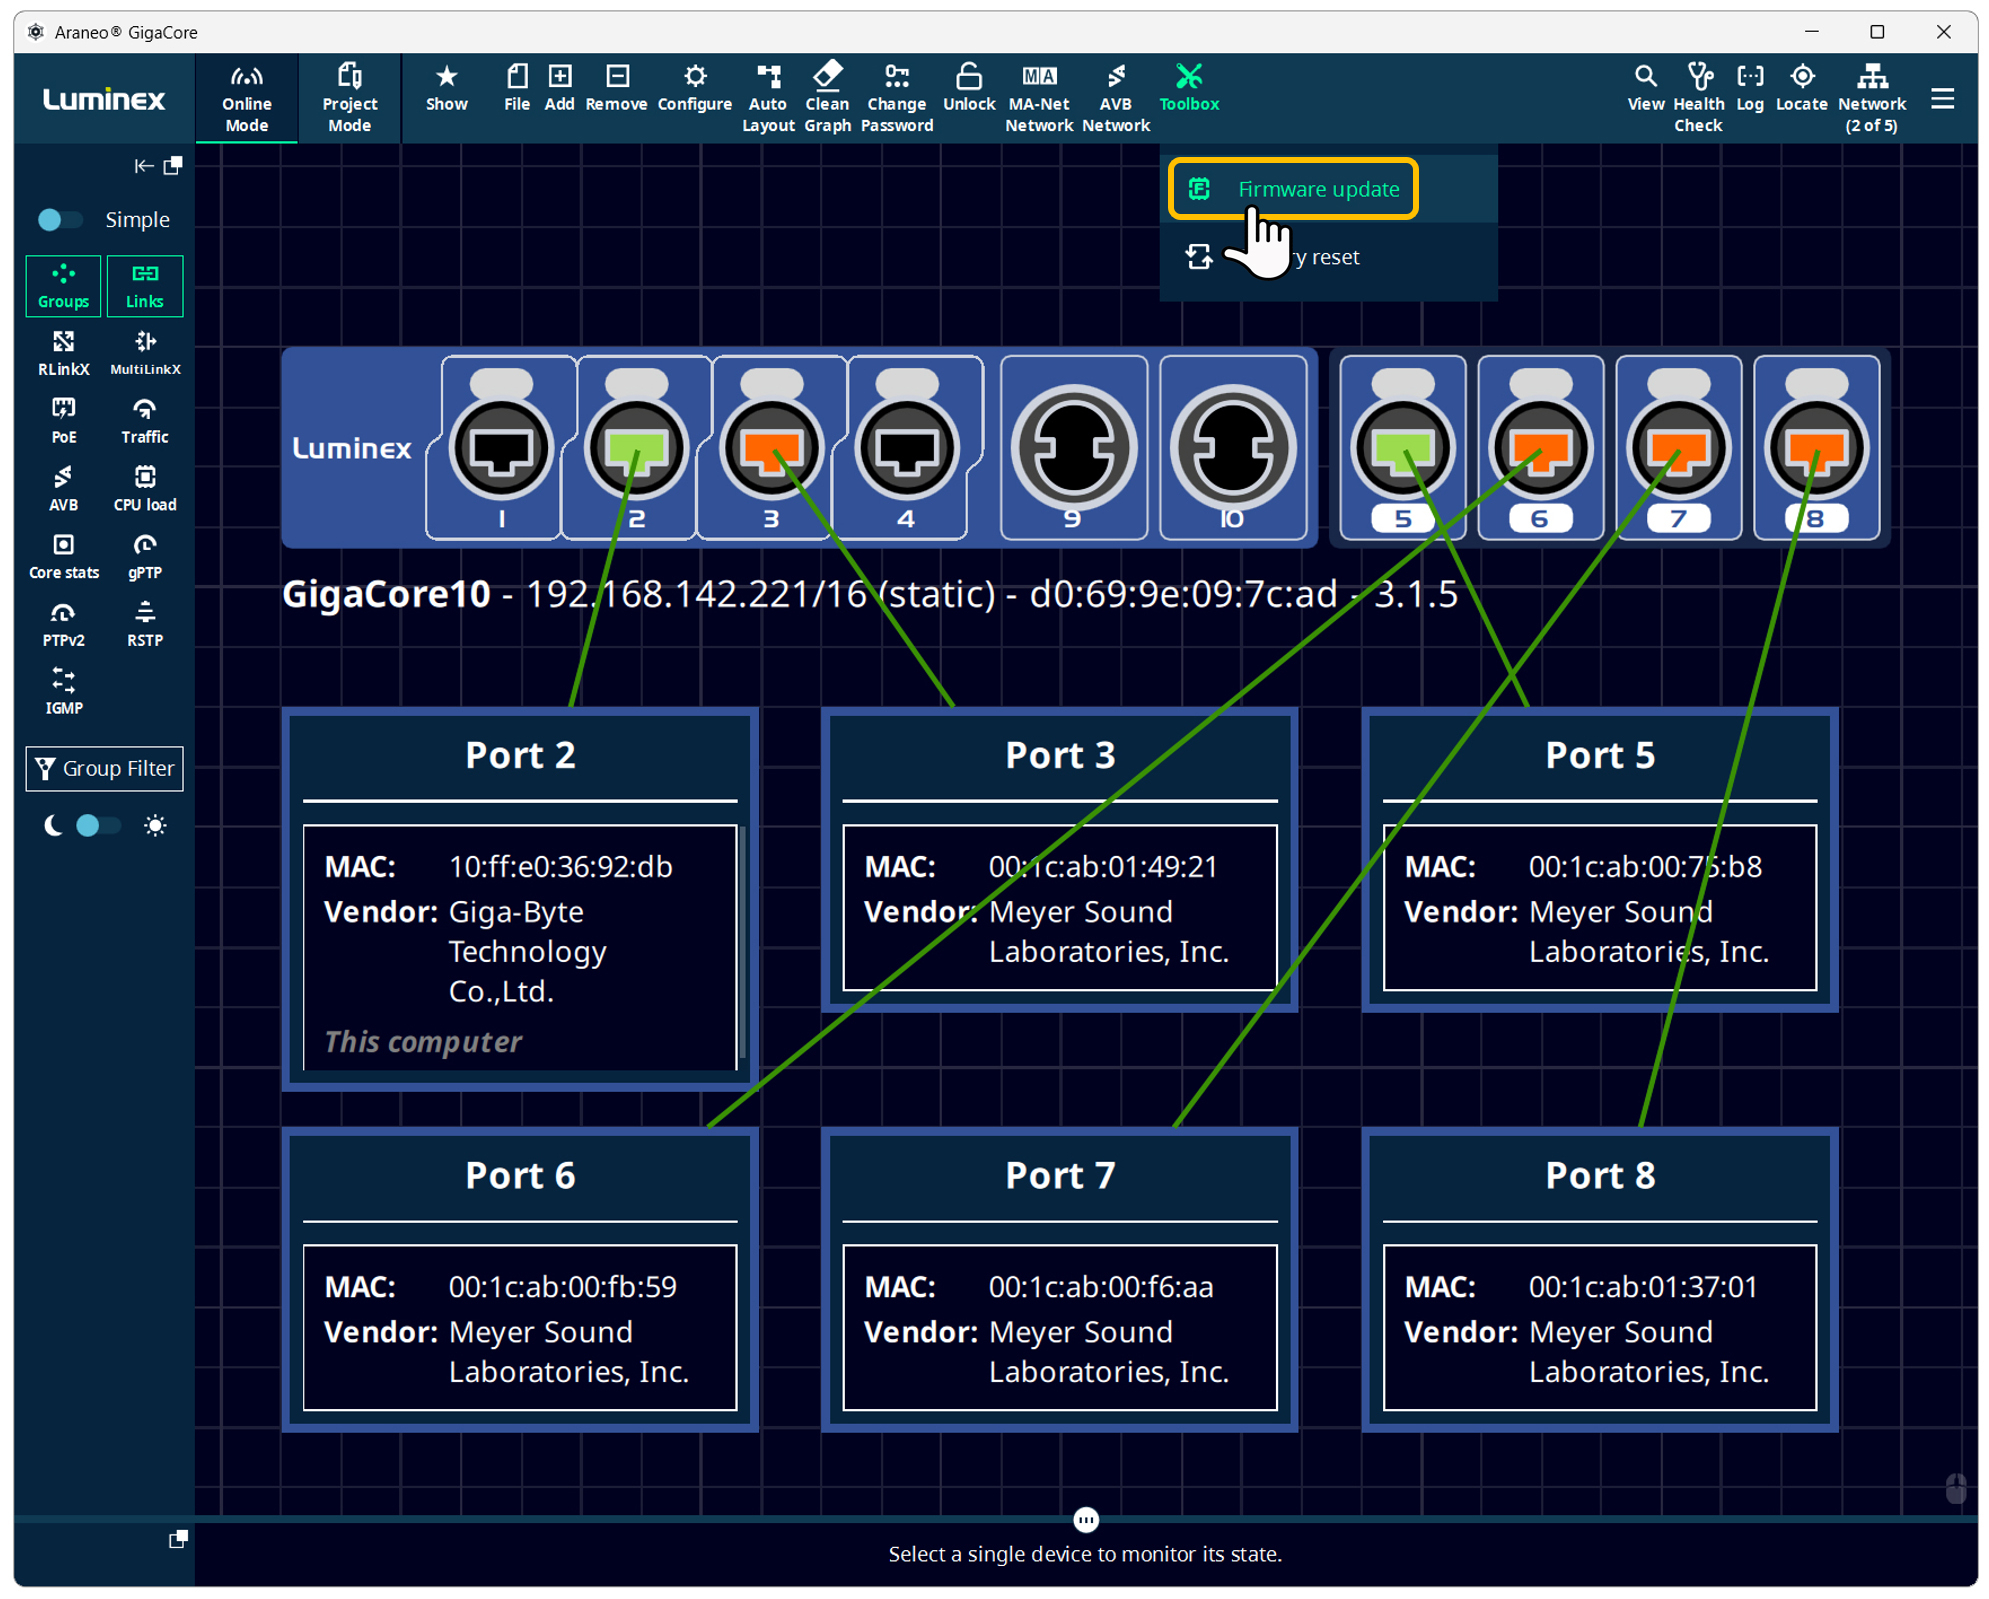The height and width of the screenshot is (1599, 1989).
Task: Pop out the left sidebar panel
Action: coord(173,166)
